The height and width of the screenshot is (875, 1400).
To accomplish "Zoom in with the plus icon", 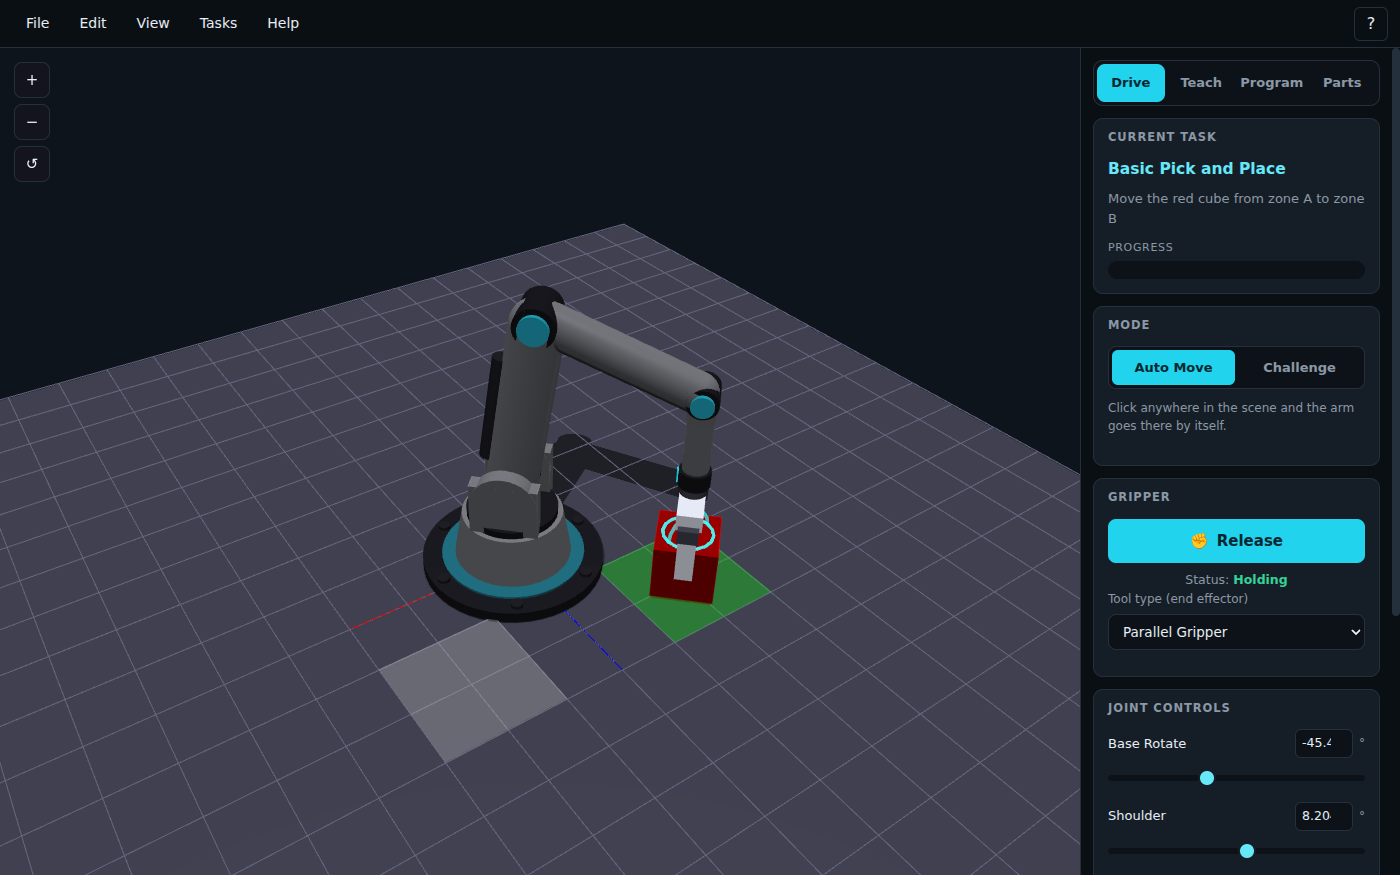I will tap(32, 80).
